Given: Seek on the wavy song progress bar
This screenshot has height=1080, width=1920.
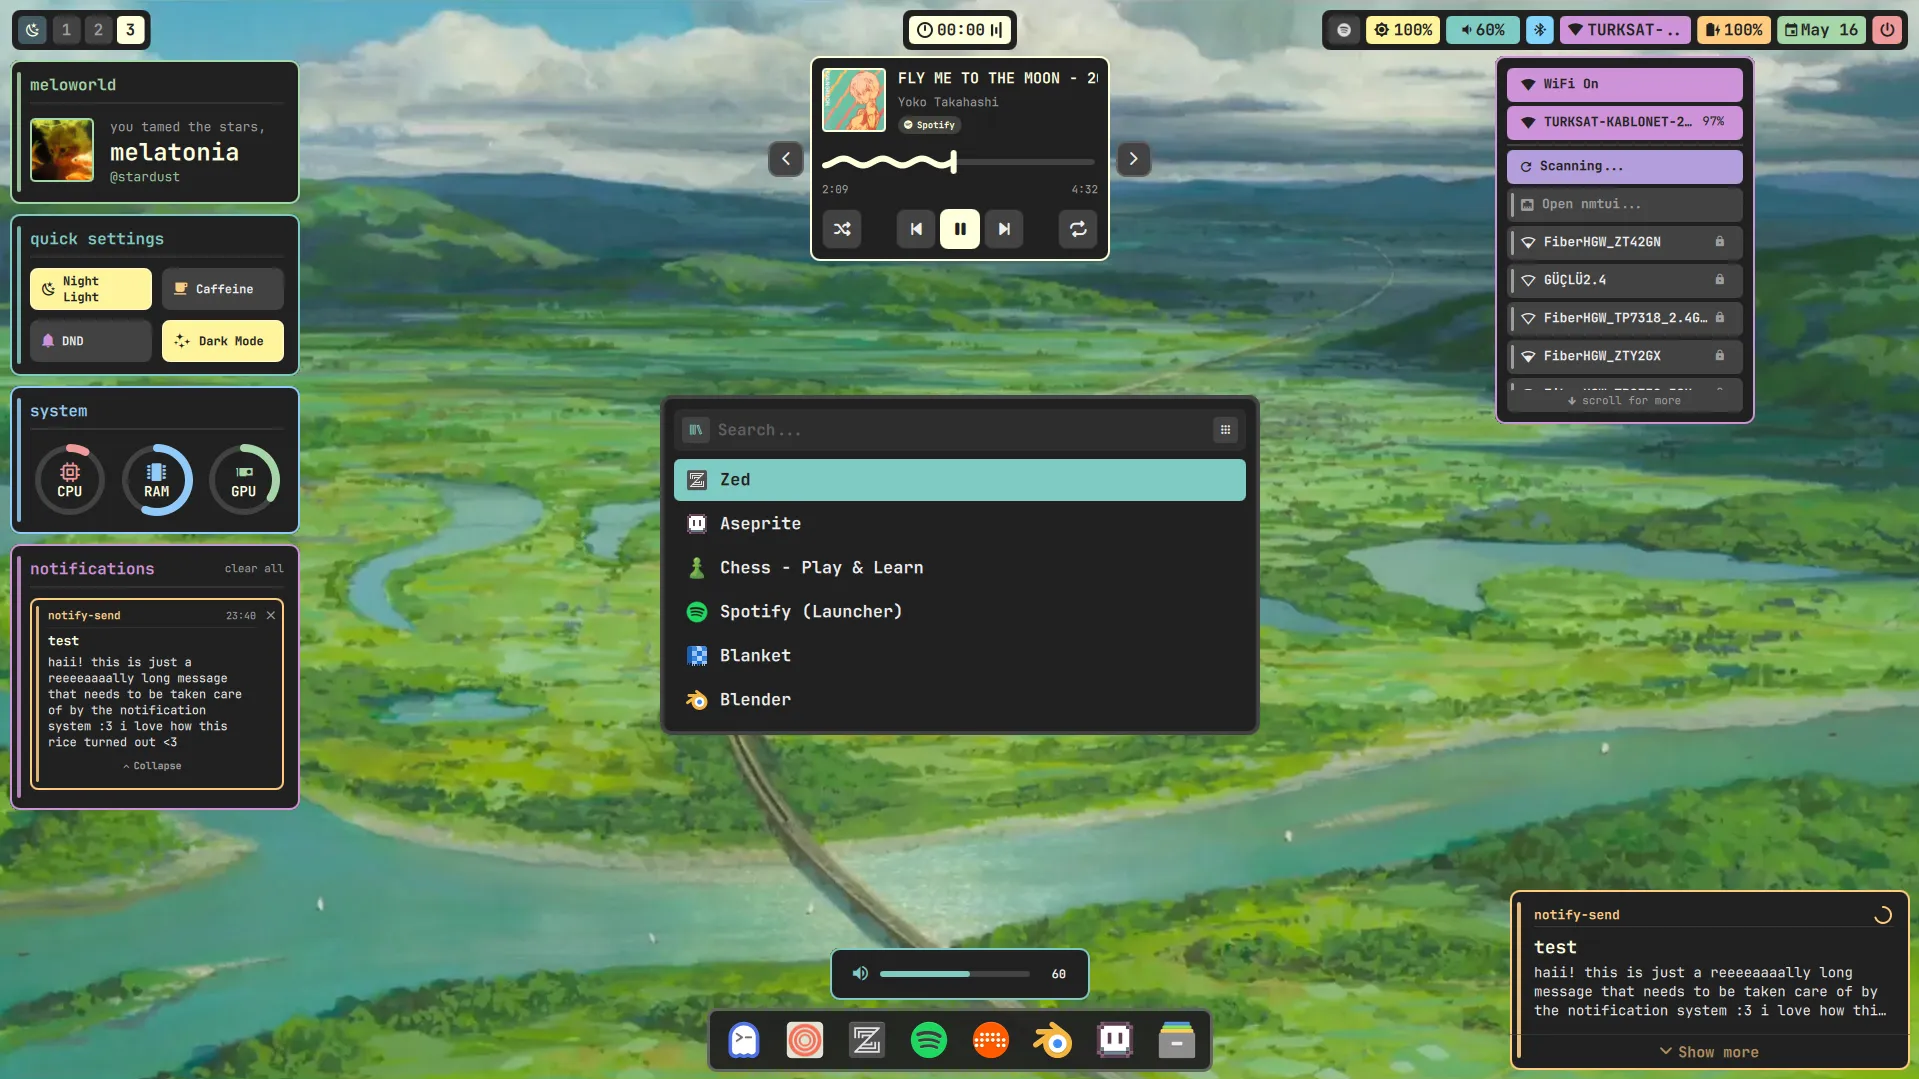Looking at the screenshot, I should (x=958, y=162).
